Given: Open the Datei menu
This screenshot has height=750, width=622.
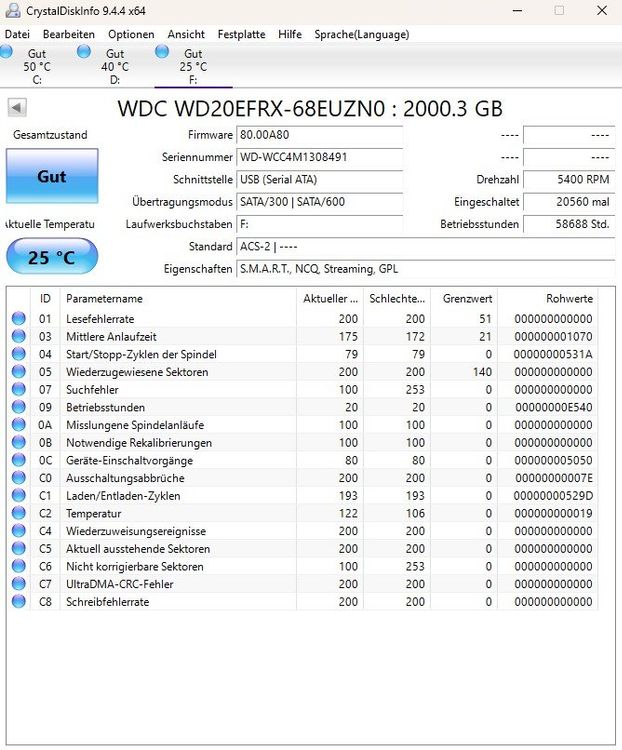Looking at the screenshot, I should 17,34.
